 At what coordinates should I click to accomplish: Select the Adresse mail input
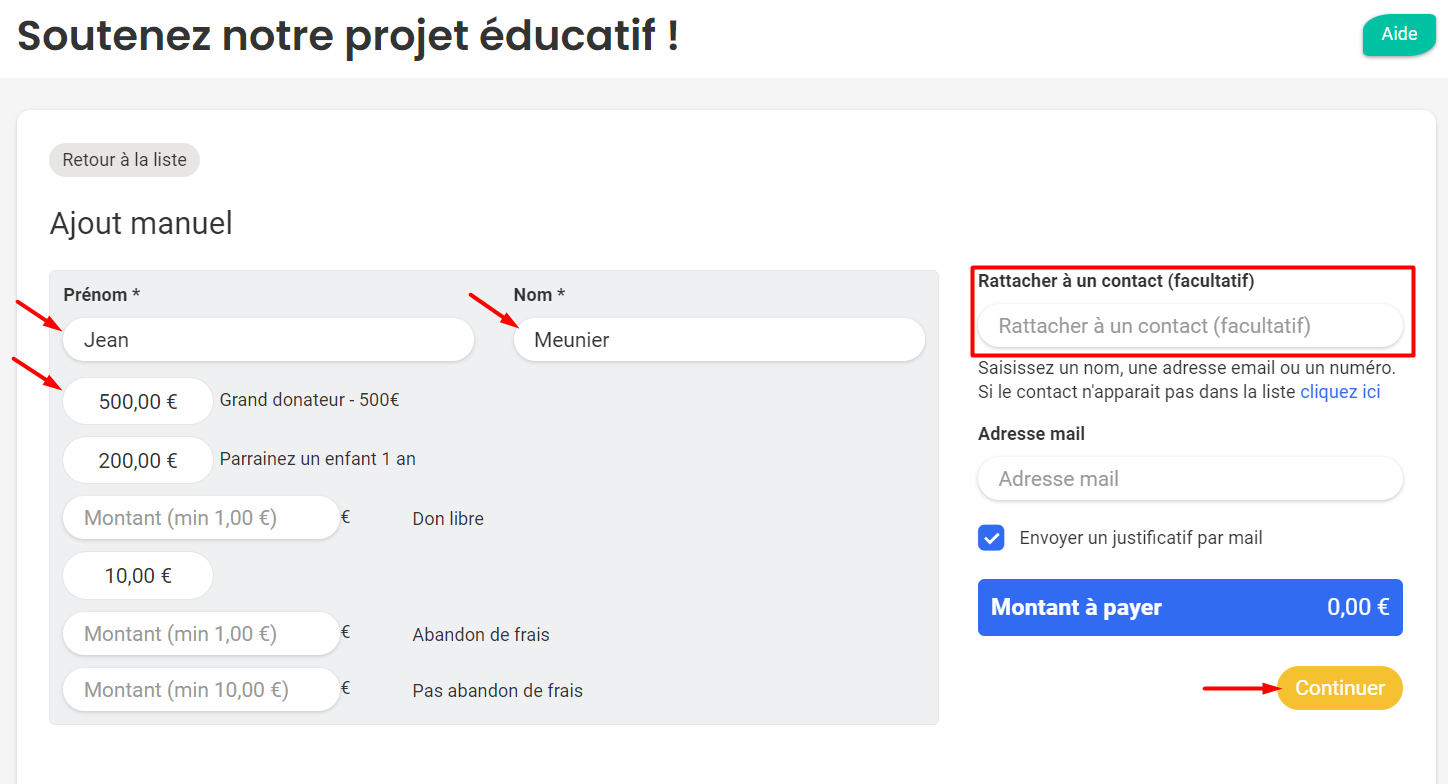click(x=1190, y=479)
